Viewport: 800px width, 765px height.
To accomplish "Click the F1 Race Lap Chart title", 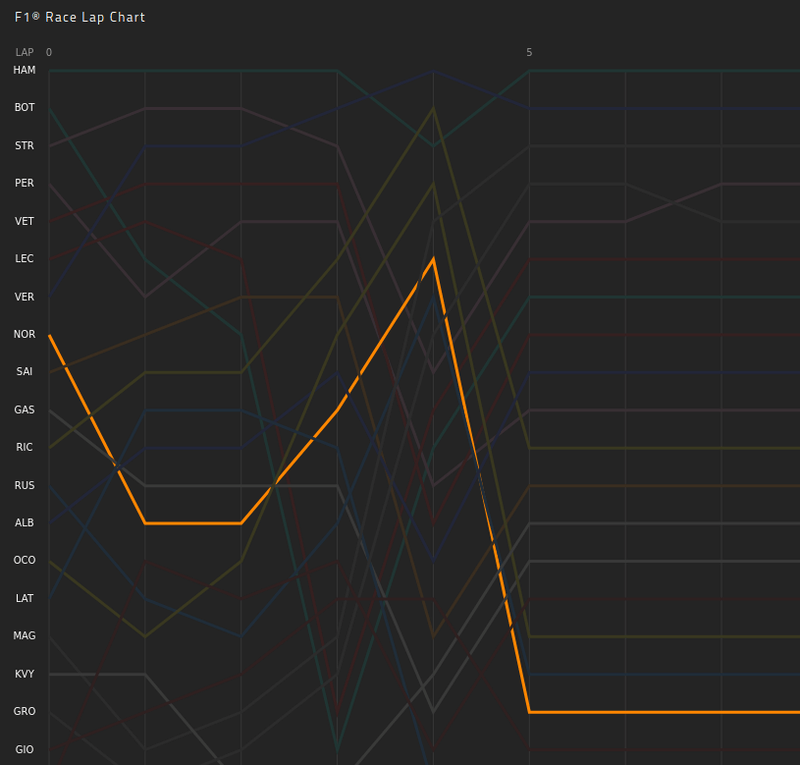I will tap(80, 17).
